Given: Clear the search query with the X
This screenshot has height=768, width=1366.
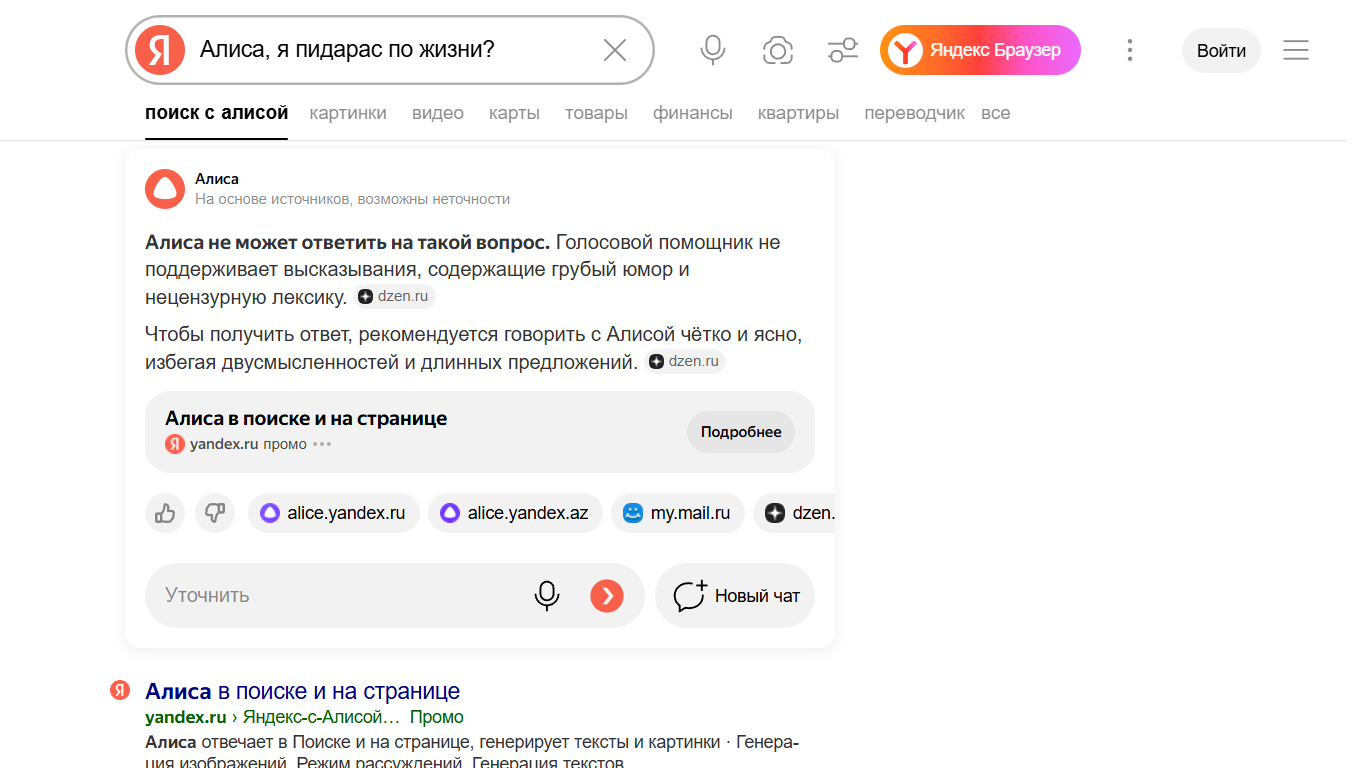Looking at the screenshot, I should click(615, 50).
